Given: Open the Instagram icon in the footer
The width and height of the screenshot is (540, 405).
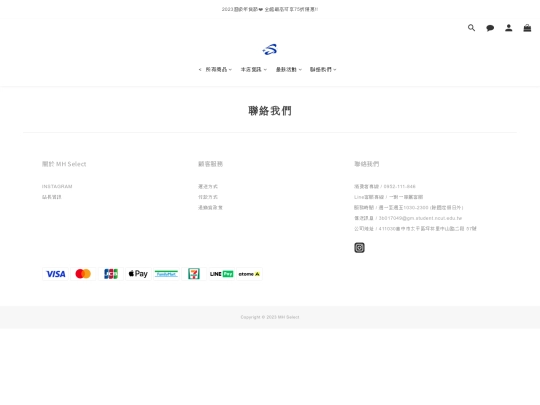Looking at the screenshot, I should tap(359, 248).
